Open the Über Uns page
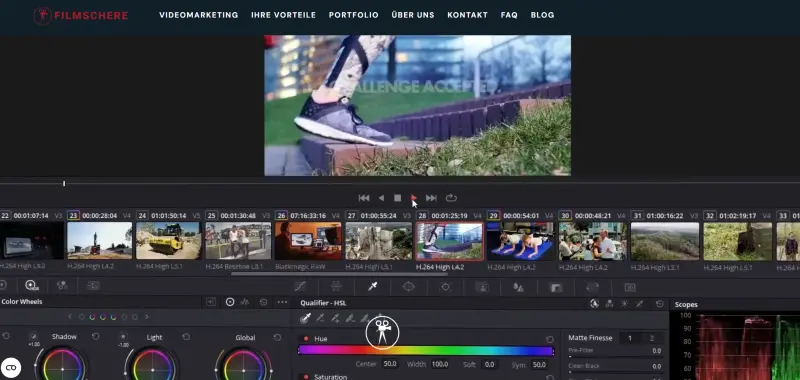The image size is (800, 380). pyautogui.click(x=413, y=15)
